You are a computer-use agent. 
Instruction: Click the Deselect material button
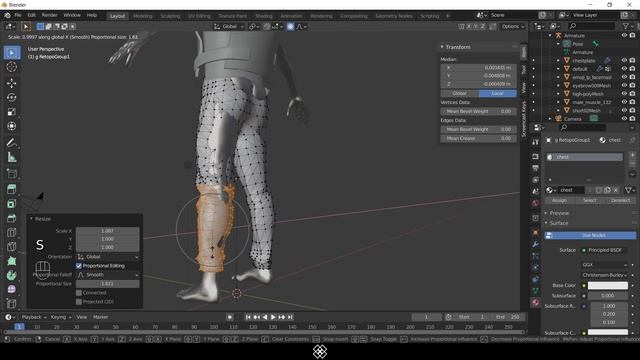click(620, 200)
